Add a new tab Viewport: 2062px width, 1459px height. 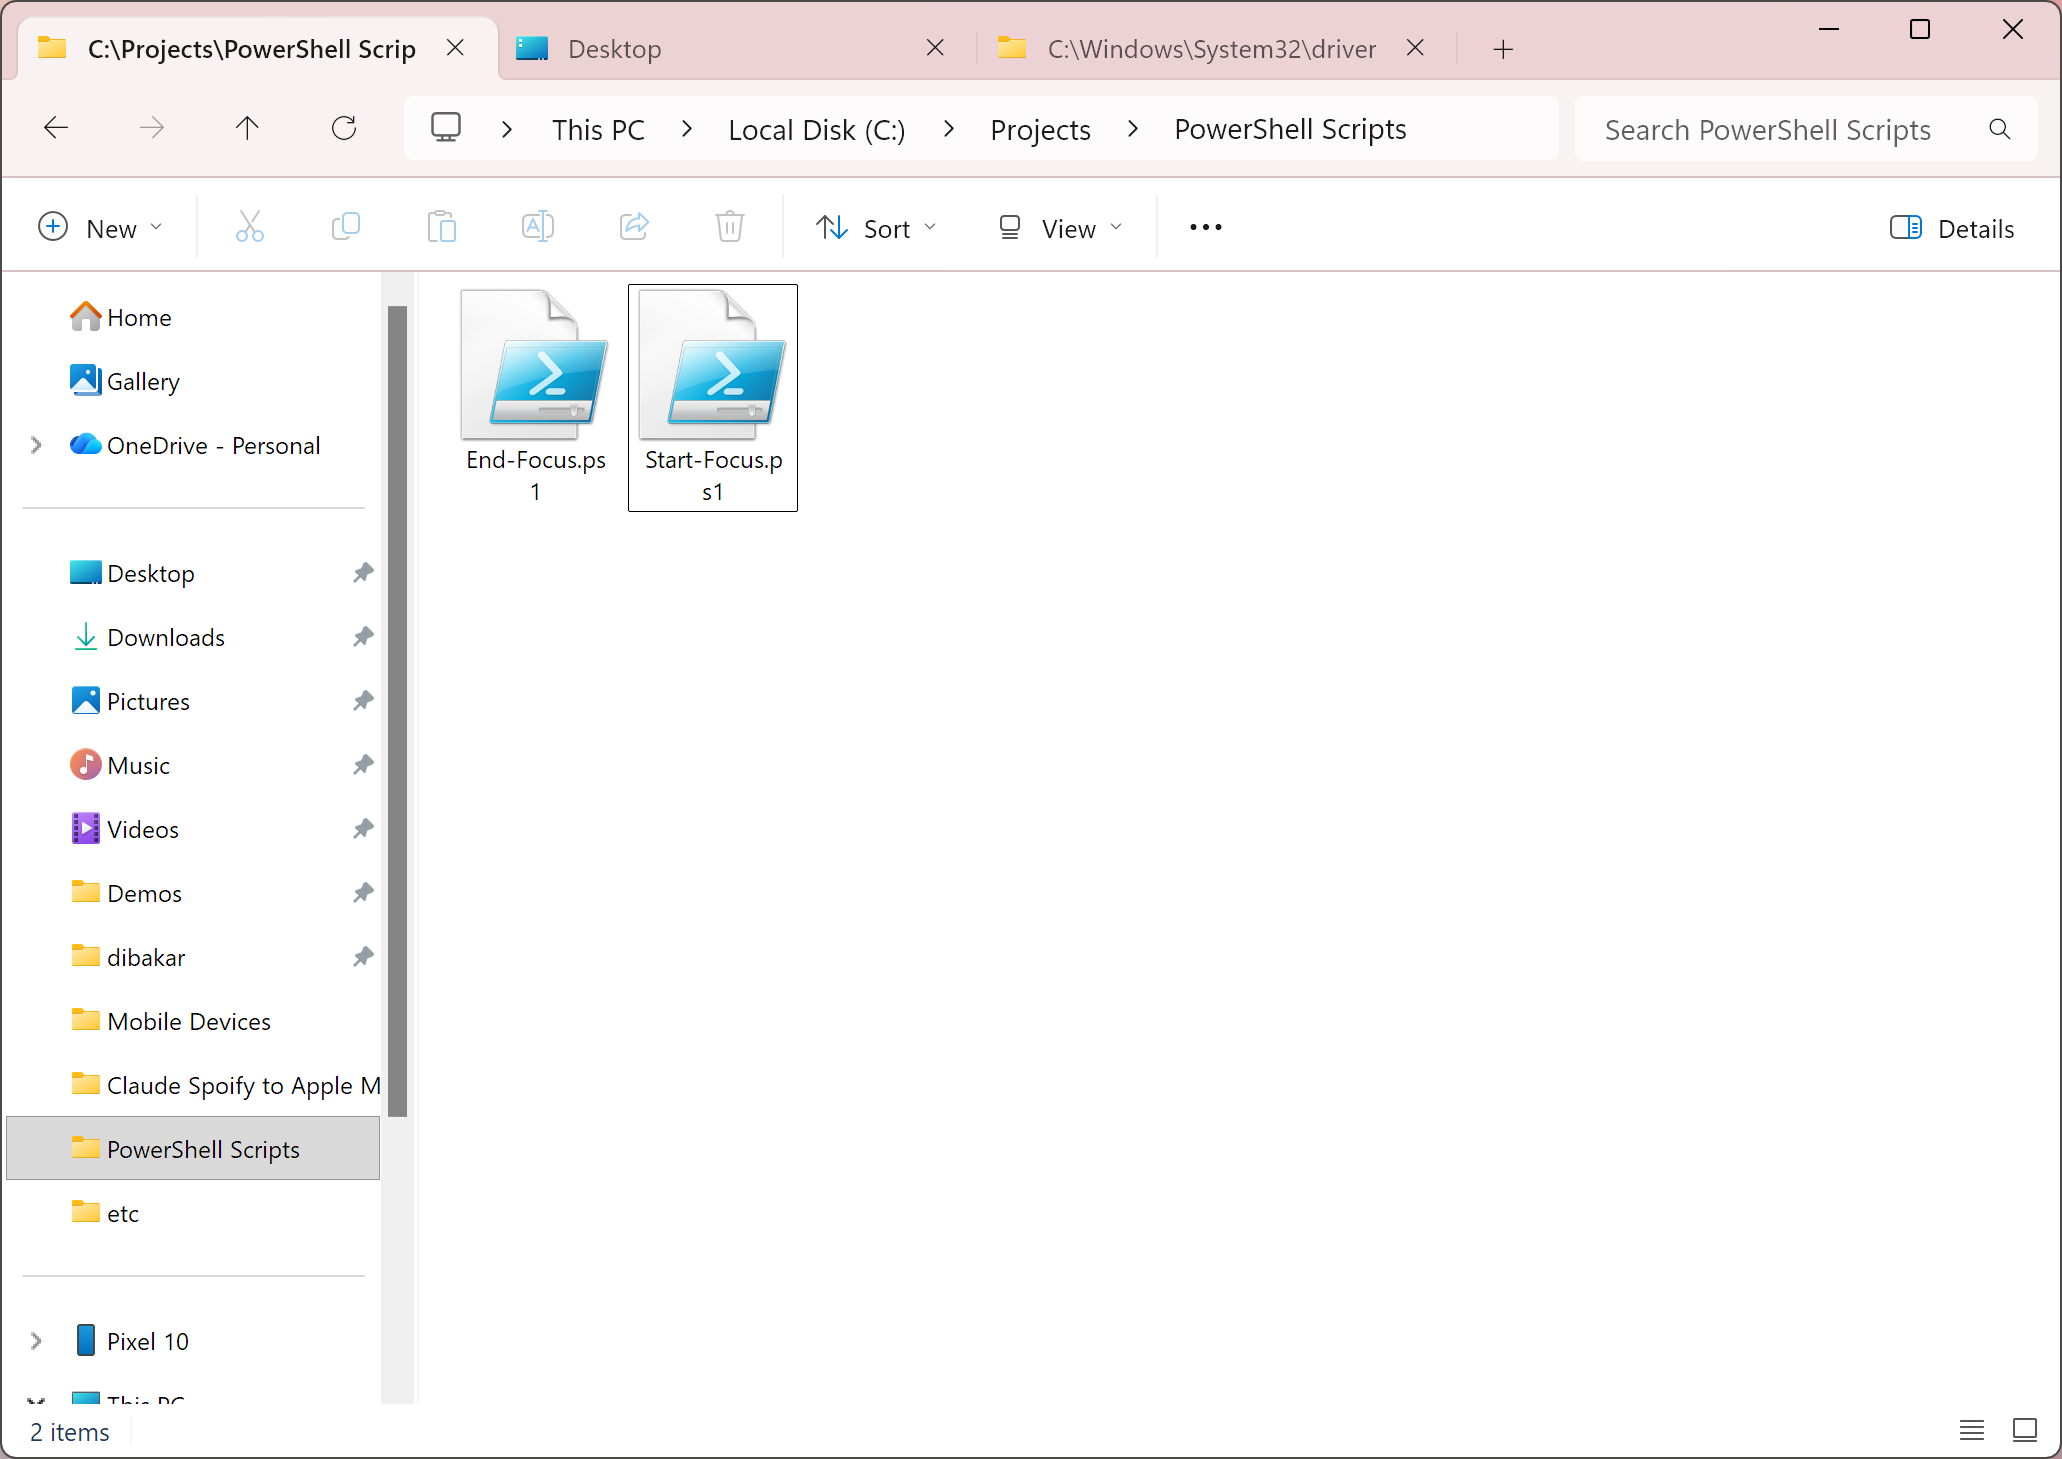tap(1503, 49)
